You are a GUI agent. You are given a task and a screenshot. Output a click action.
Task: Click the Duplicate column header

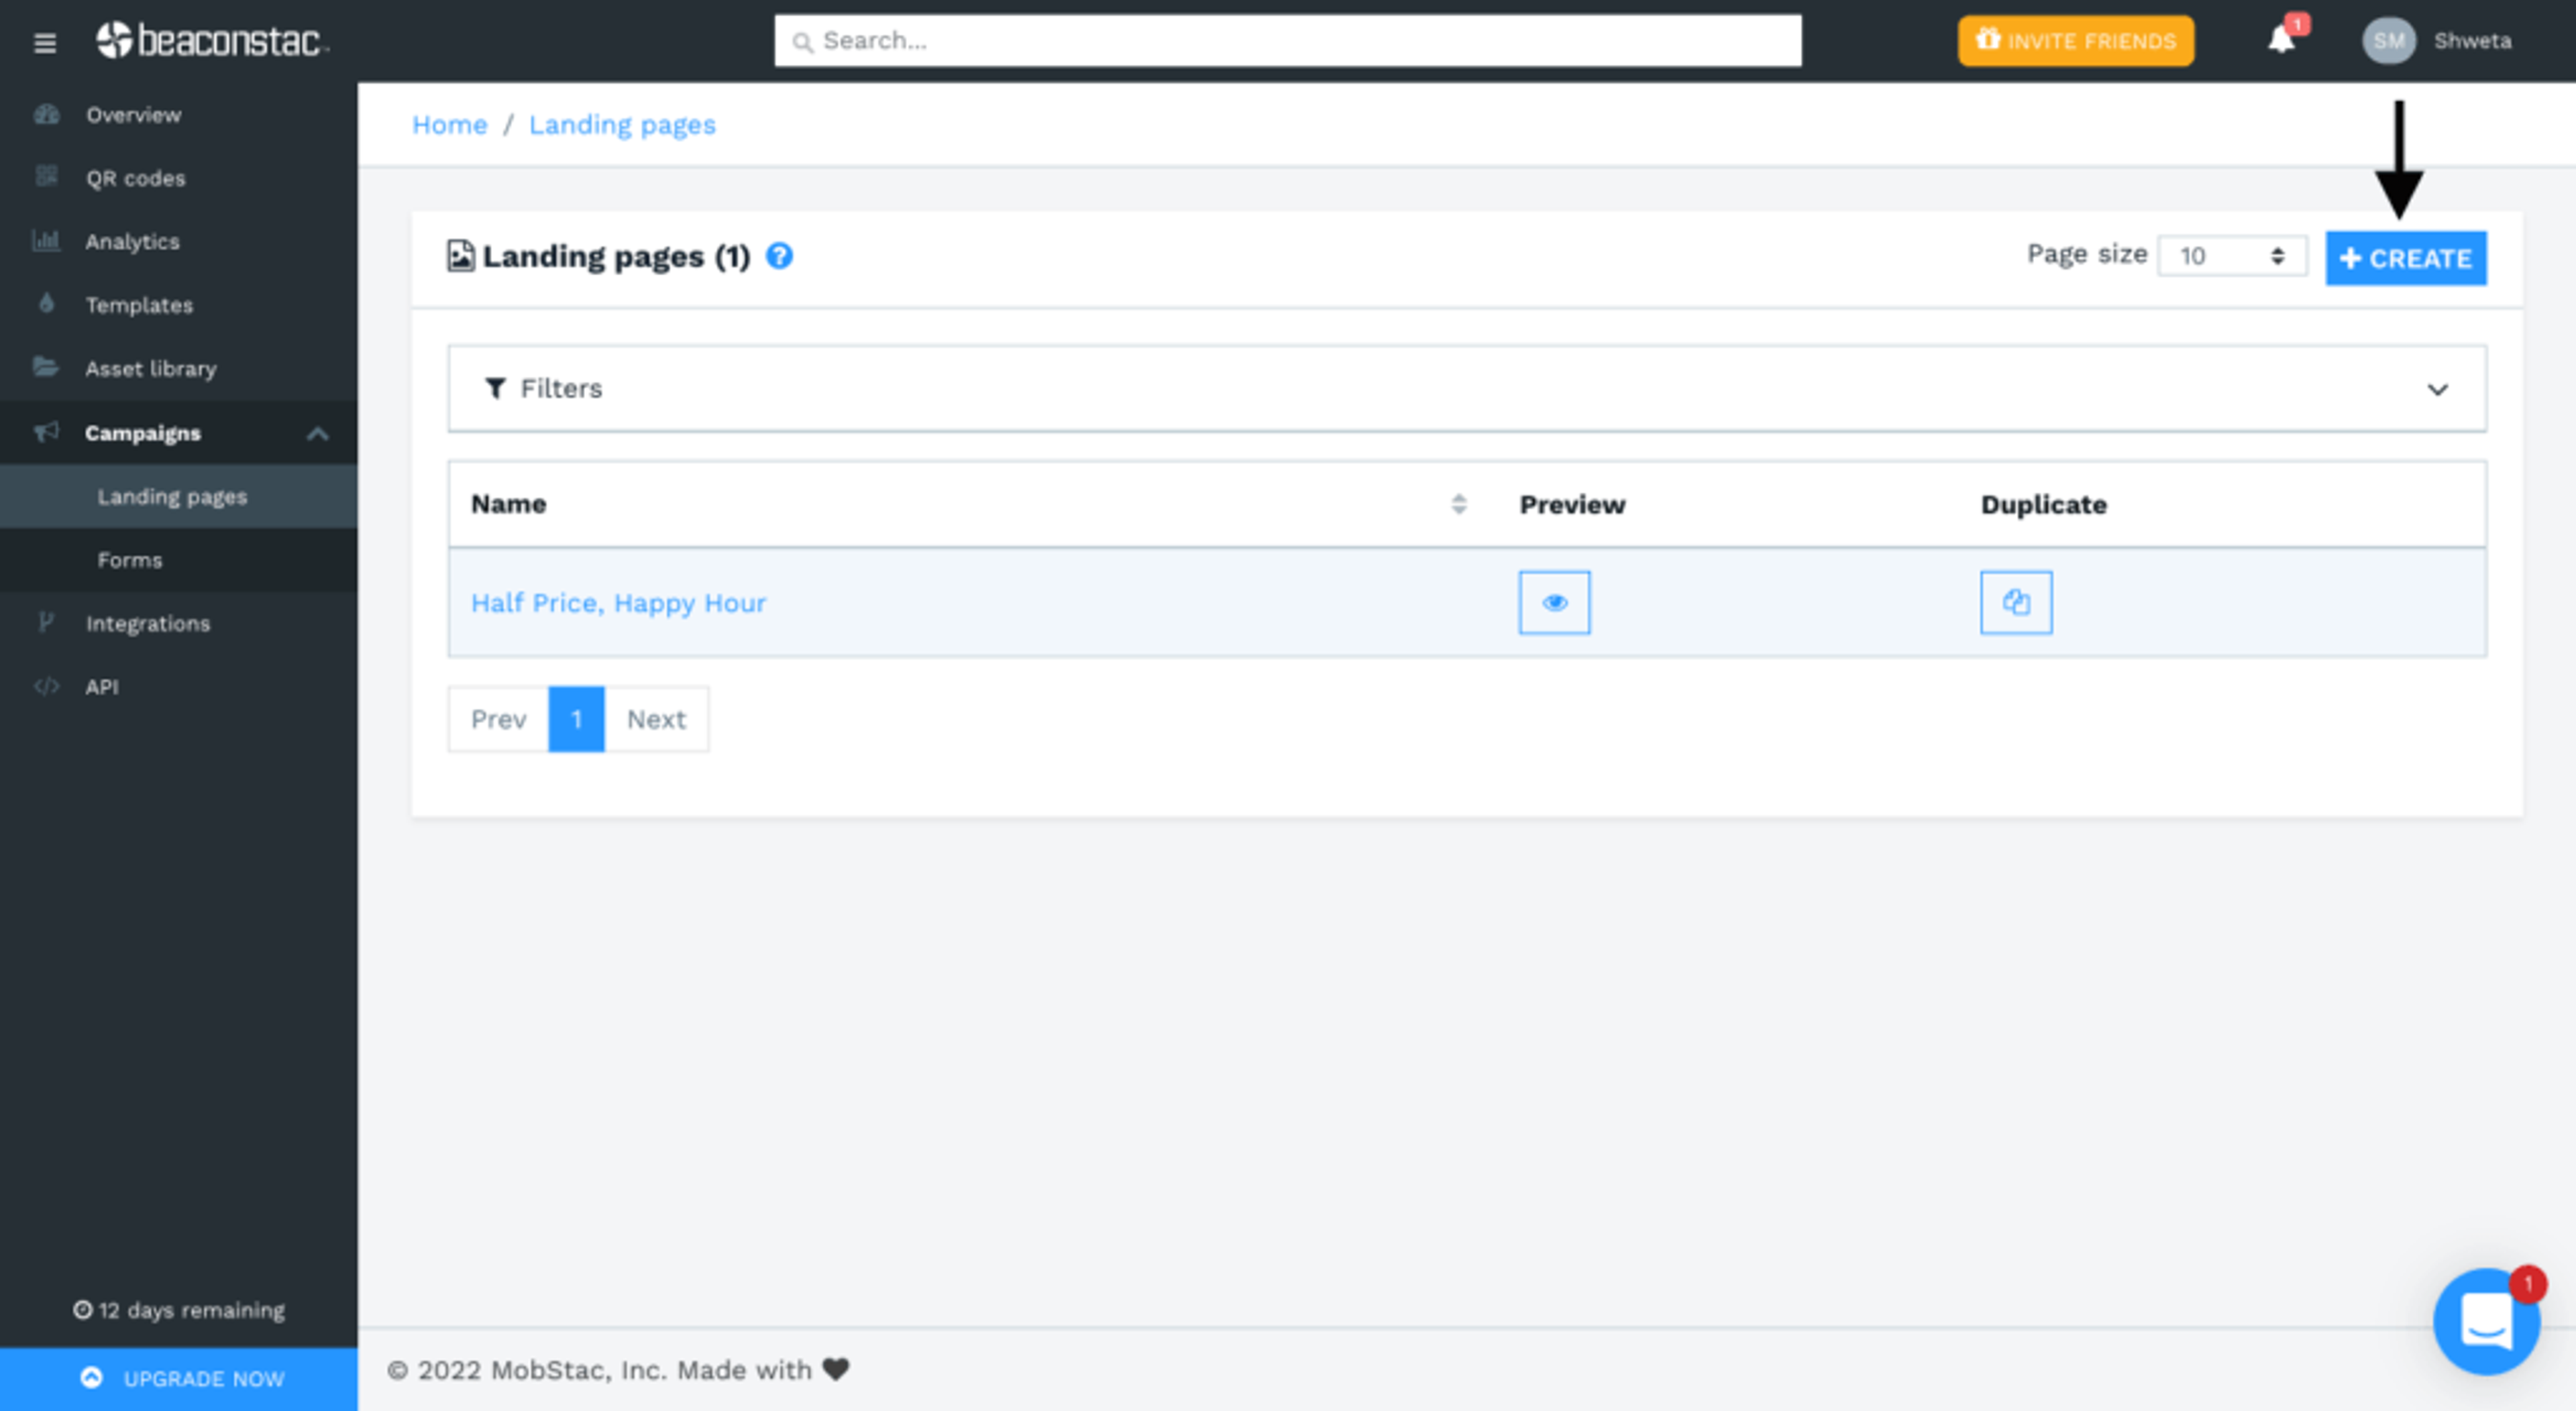coord(2043,504)
